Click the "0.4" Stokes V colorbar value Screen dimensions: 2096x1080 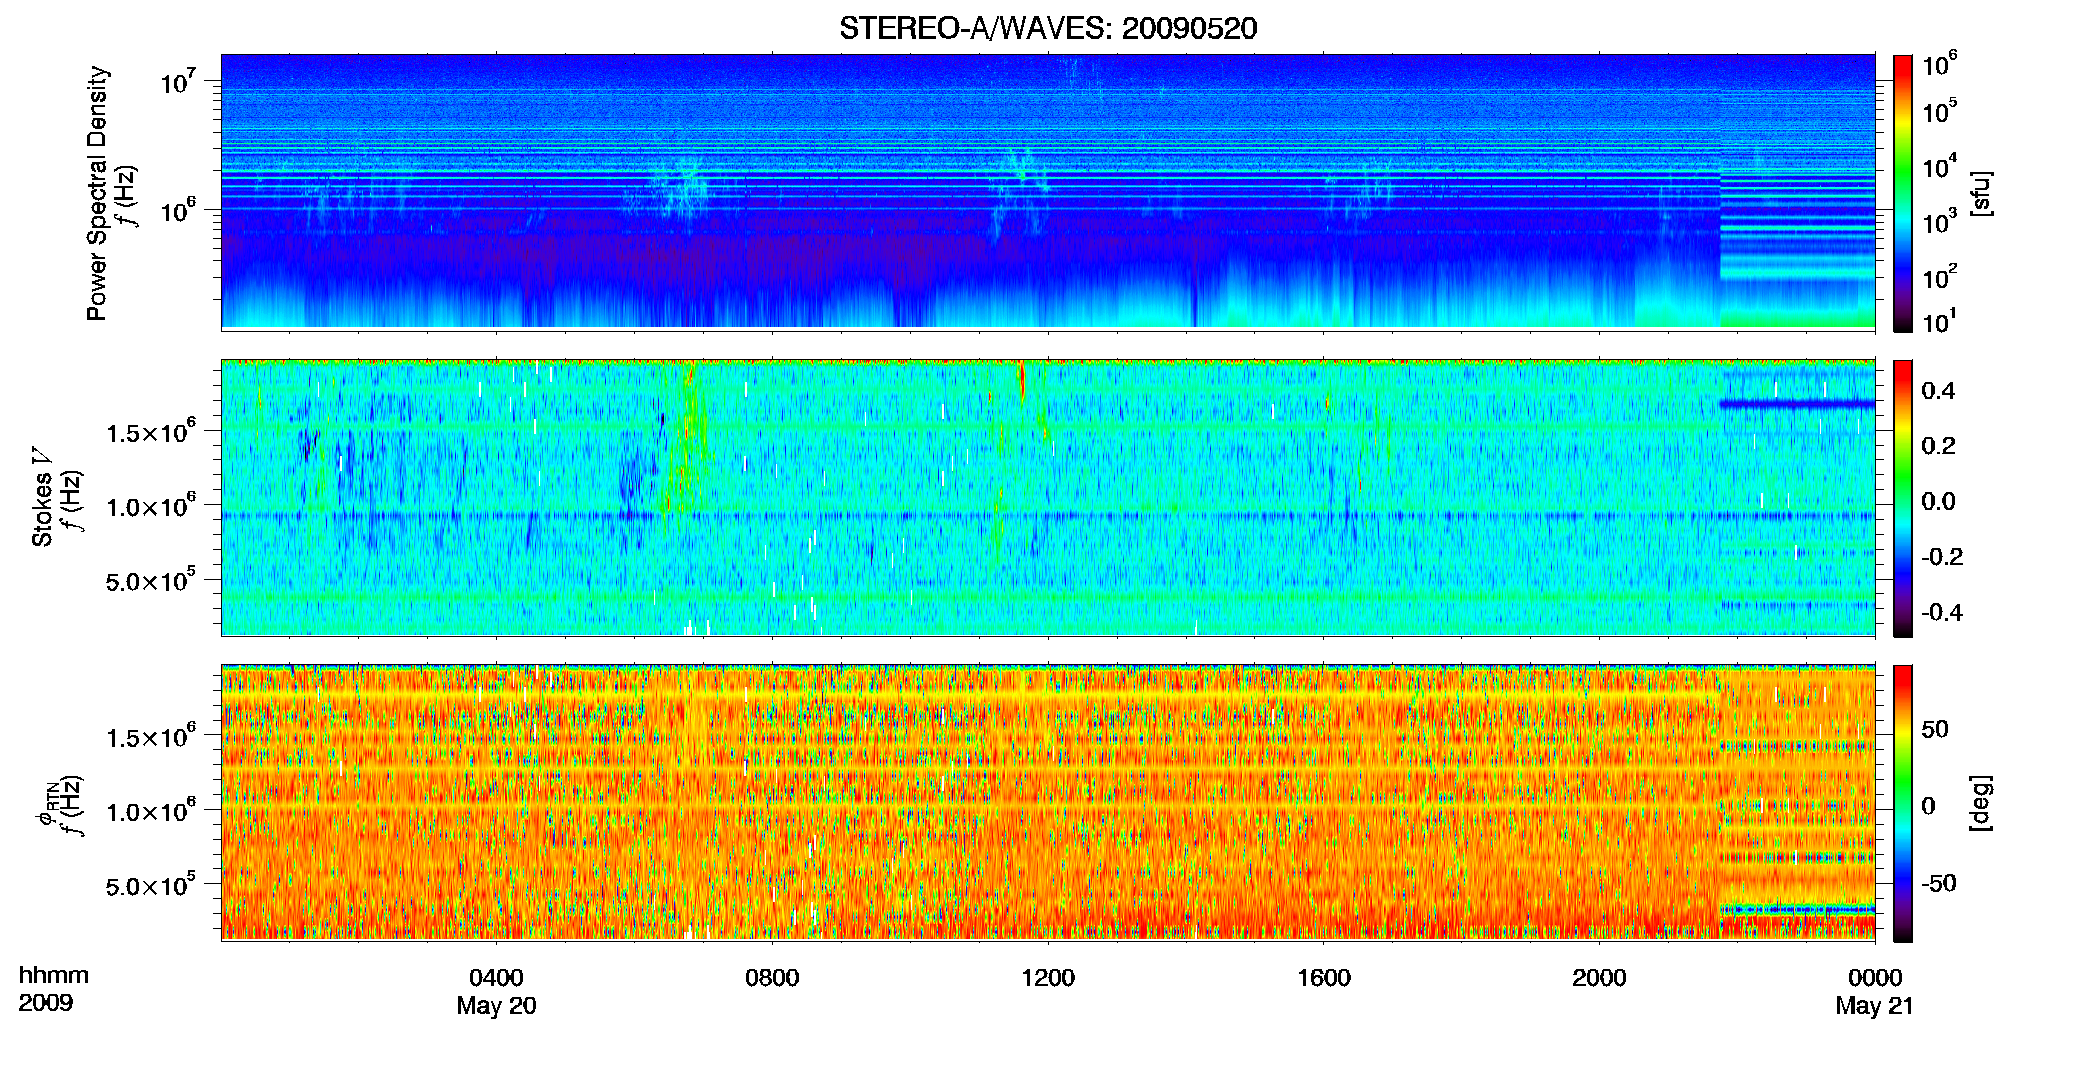click(x=1938, y=391)
